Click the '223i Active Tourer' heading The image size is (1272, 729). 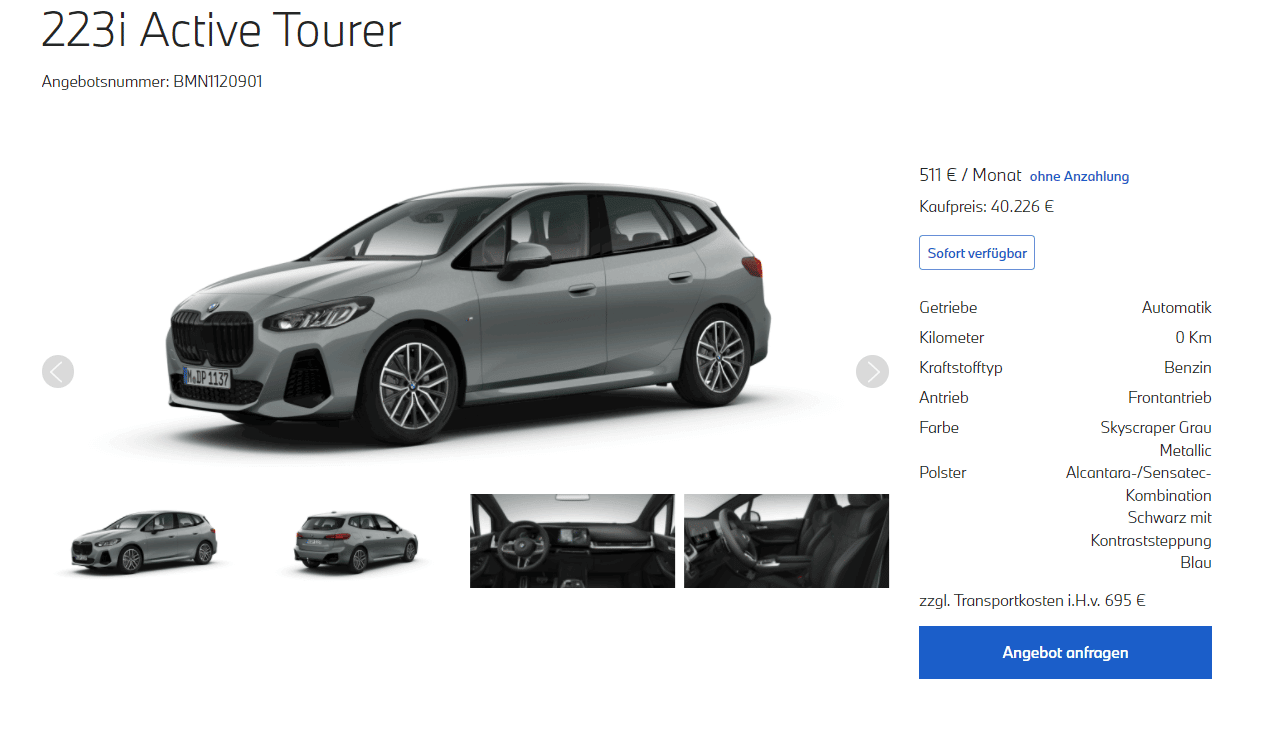click(x=221, y=30)
